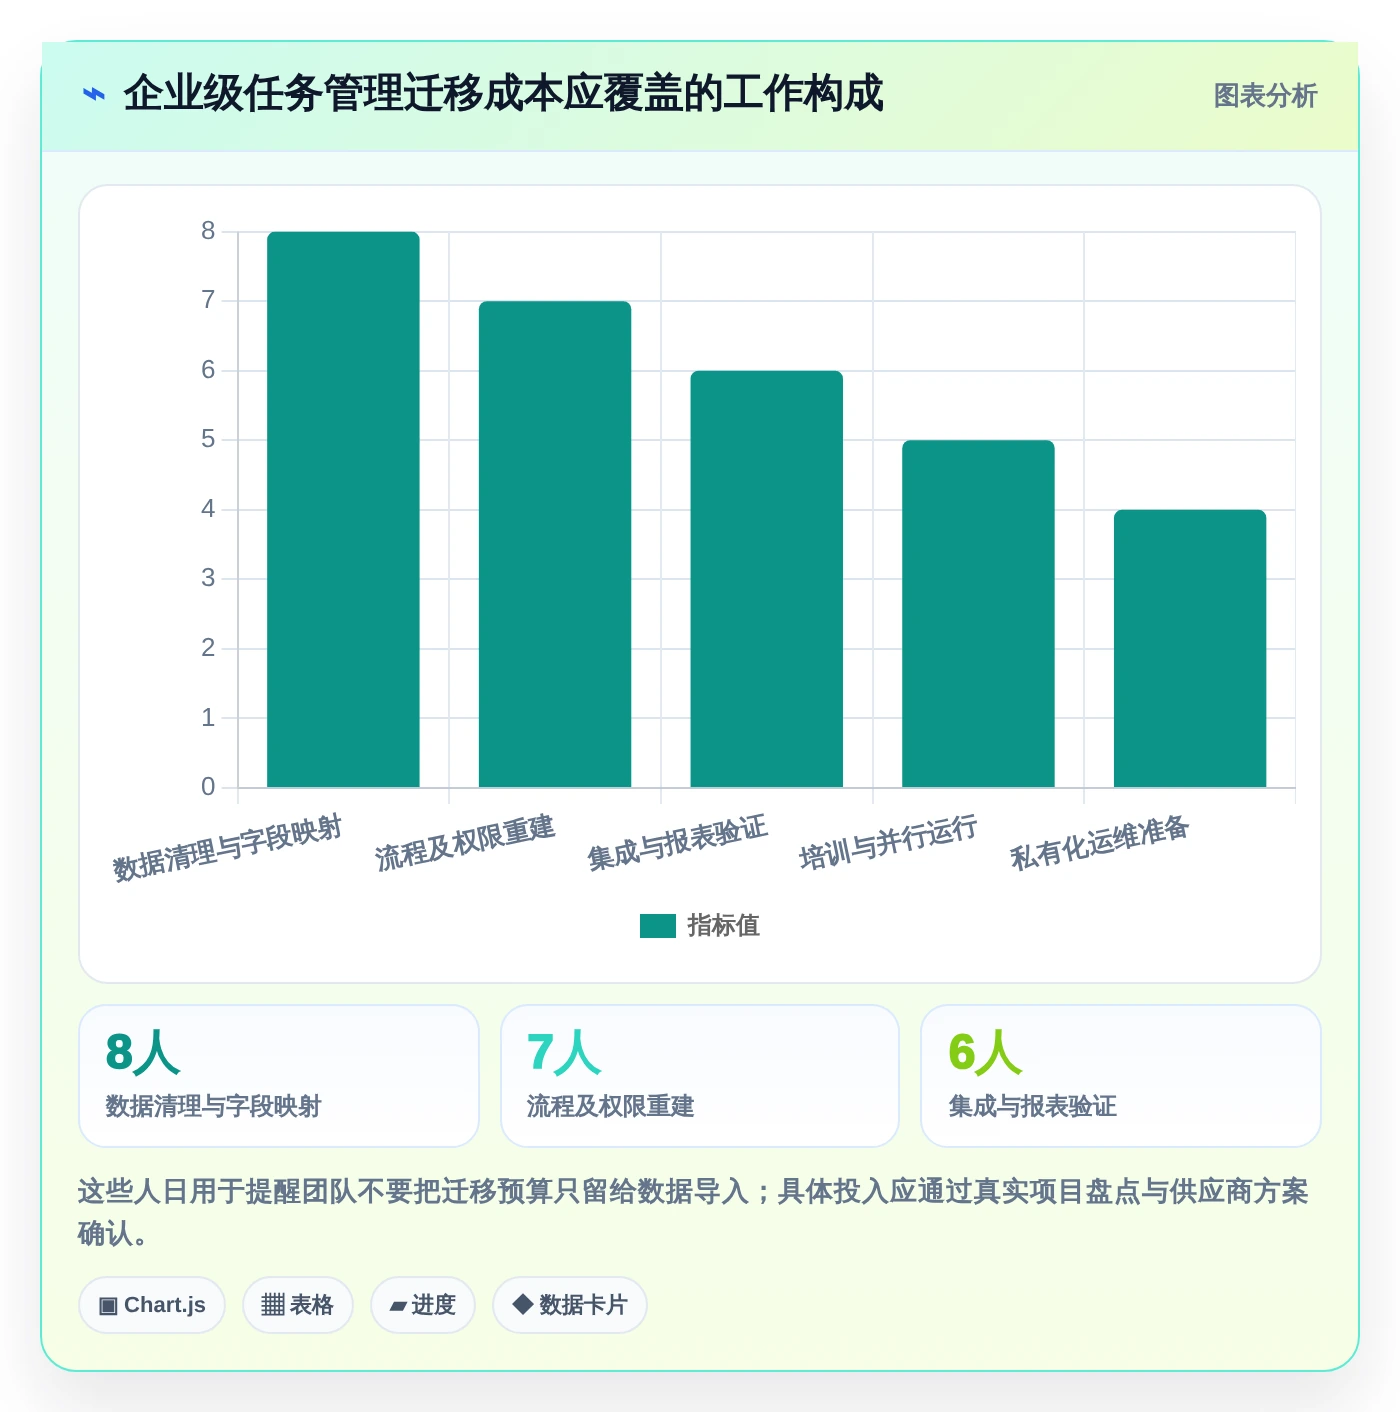Click the 流程及权限重建 axis label under chart
This screenshot has height=1412, width=1400.
pyautogui.click(x=465, y=842)
